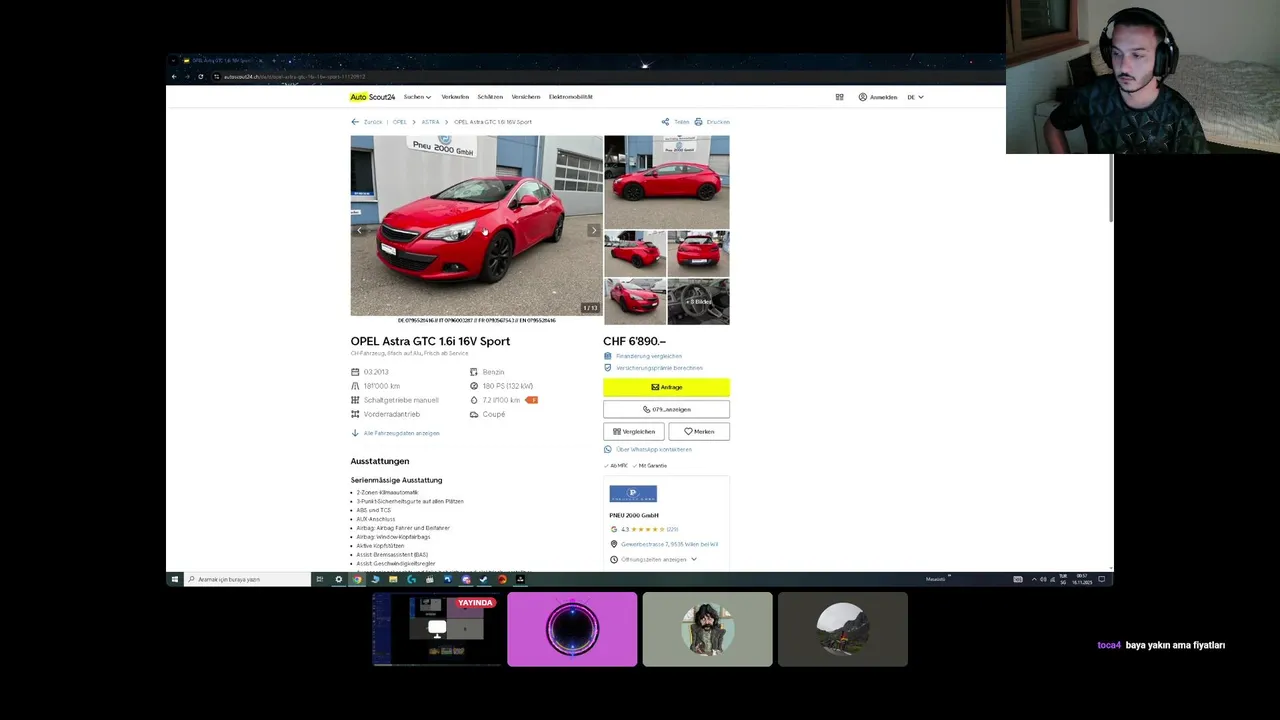This screenshot has width=1280, height=720.
Task: Click the Vergleichen button
Action: pyautogui.click(x=633, y=431)
